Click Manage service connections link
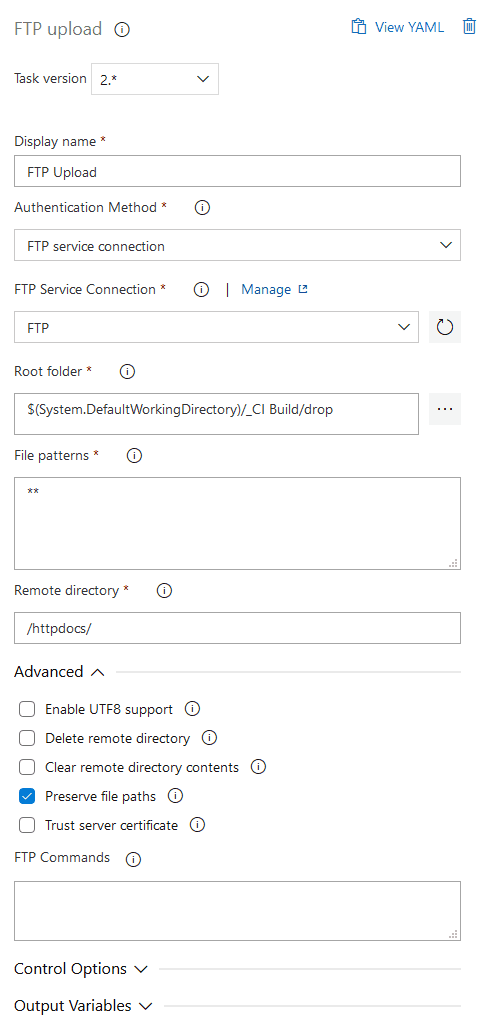 tap(274, 289)
